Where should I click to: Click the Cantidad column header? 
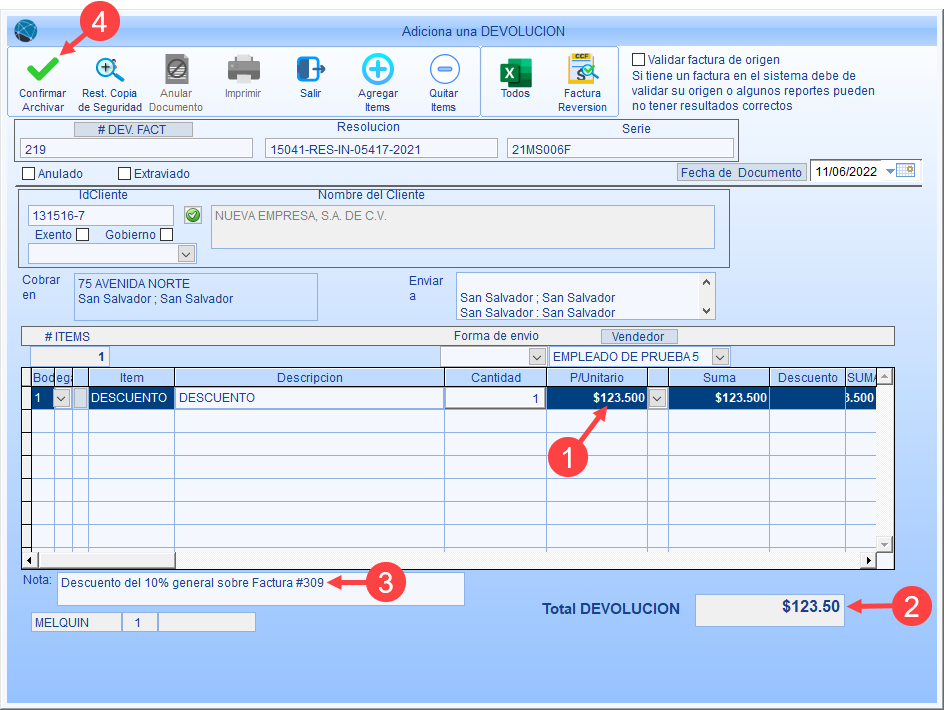[495, 378]
